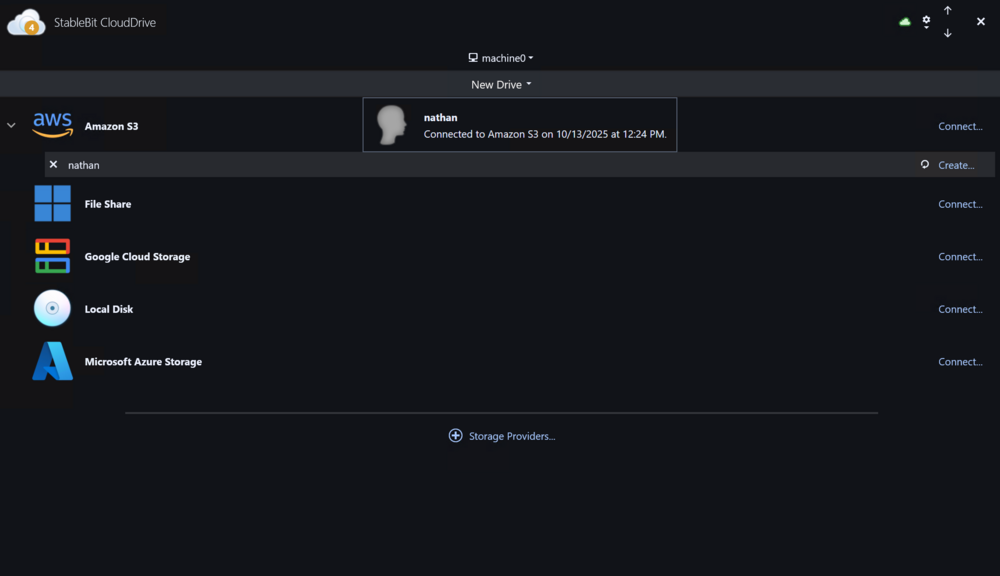Click the up arrow upload icon
Viewport: 1000px width, 576px height.
coord(948,11)
